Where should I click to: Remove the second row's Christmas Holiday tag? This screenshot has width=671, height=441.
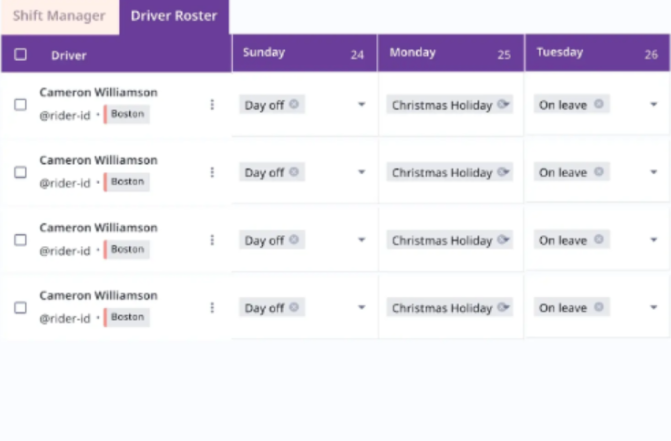pyautogui.click(x=502, y=172)
